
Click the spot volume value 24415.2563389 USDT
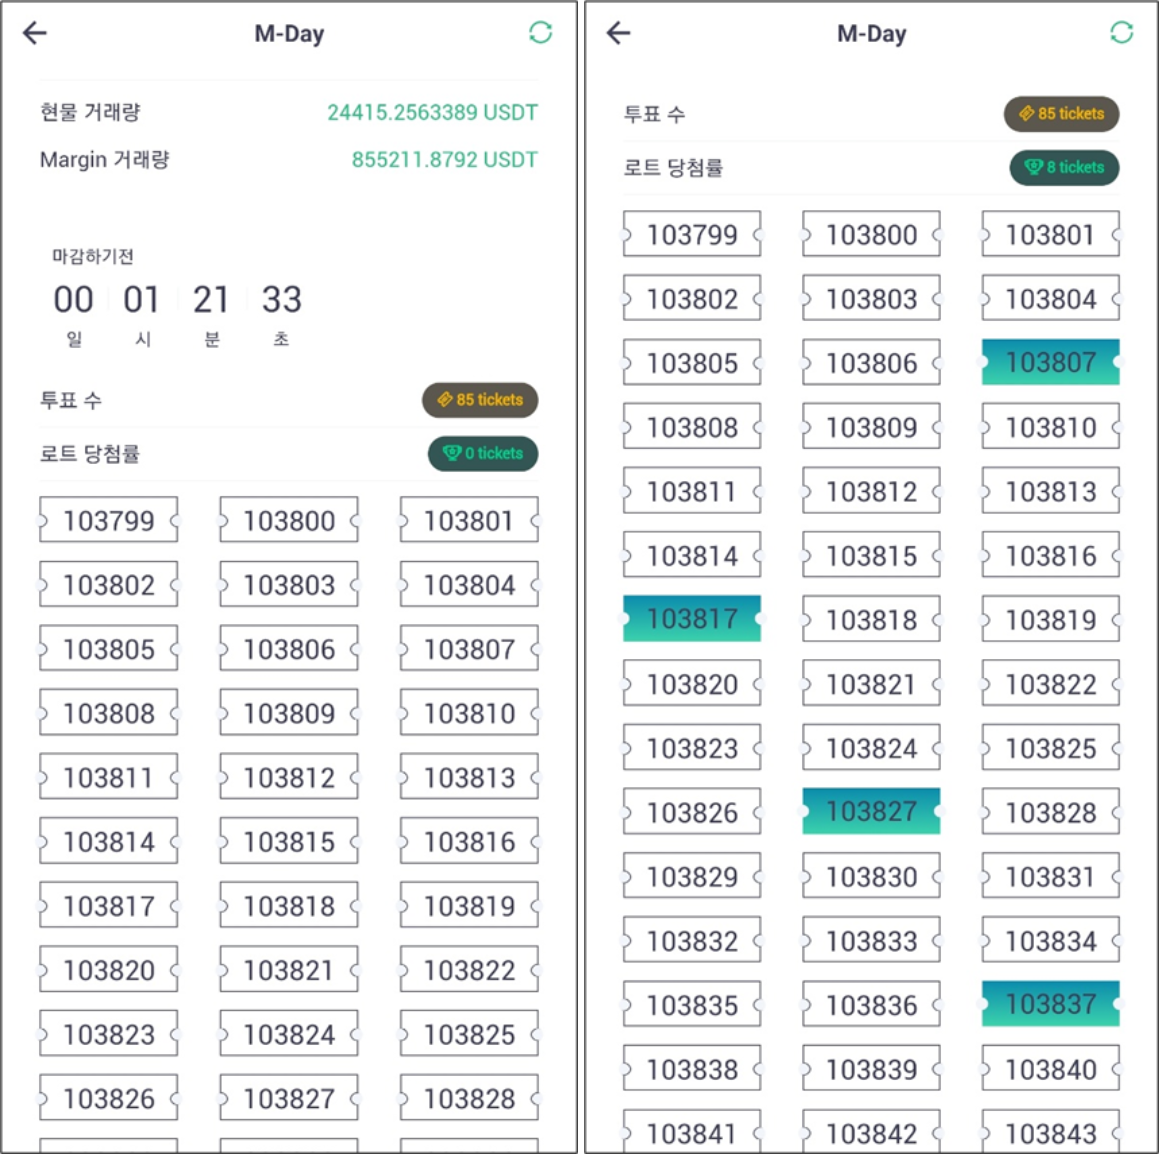[x=432, y=112]
